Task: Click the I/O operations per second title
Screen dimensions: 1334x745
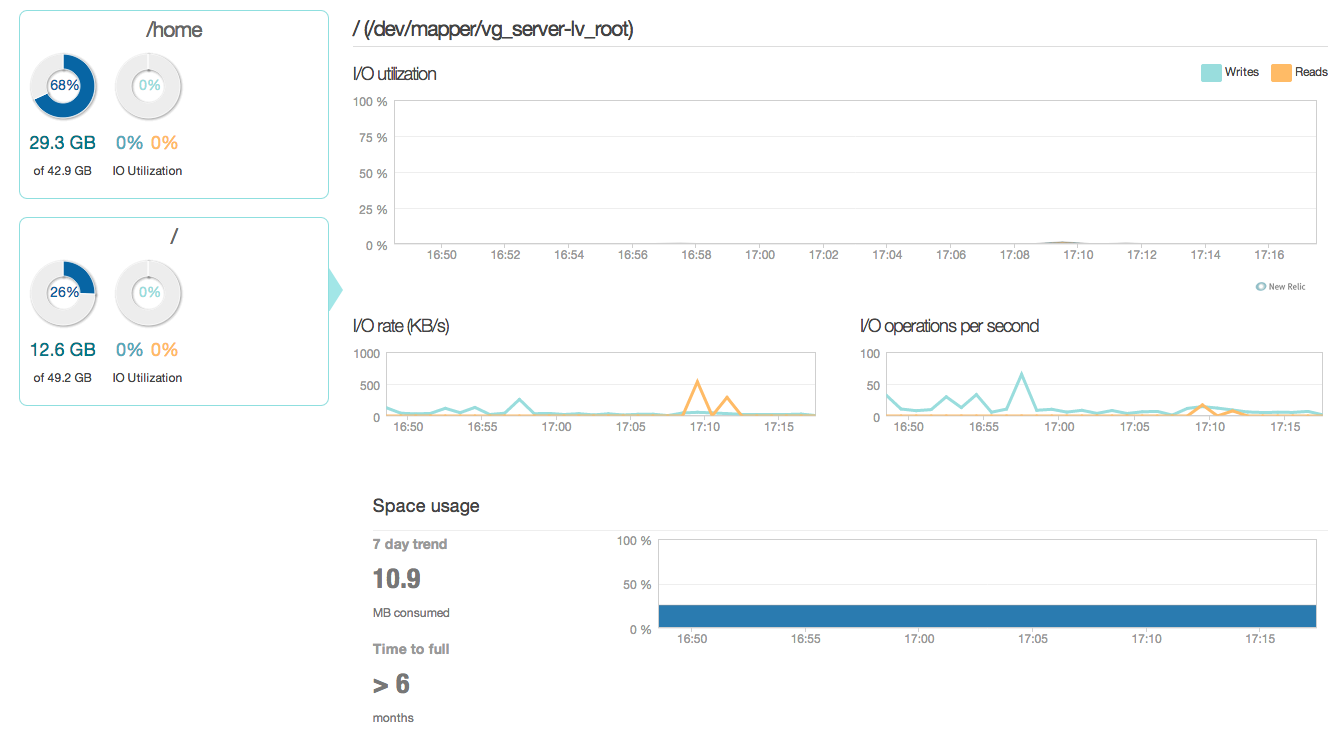Action: pyautogui.click(x=949, y=326)
